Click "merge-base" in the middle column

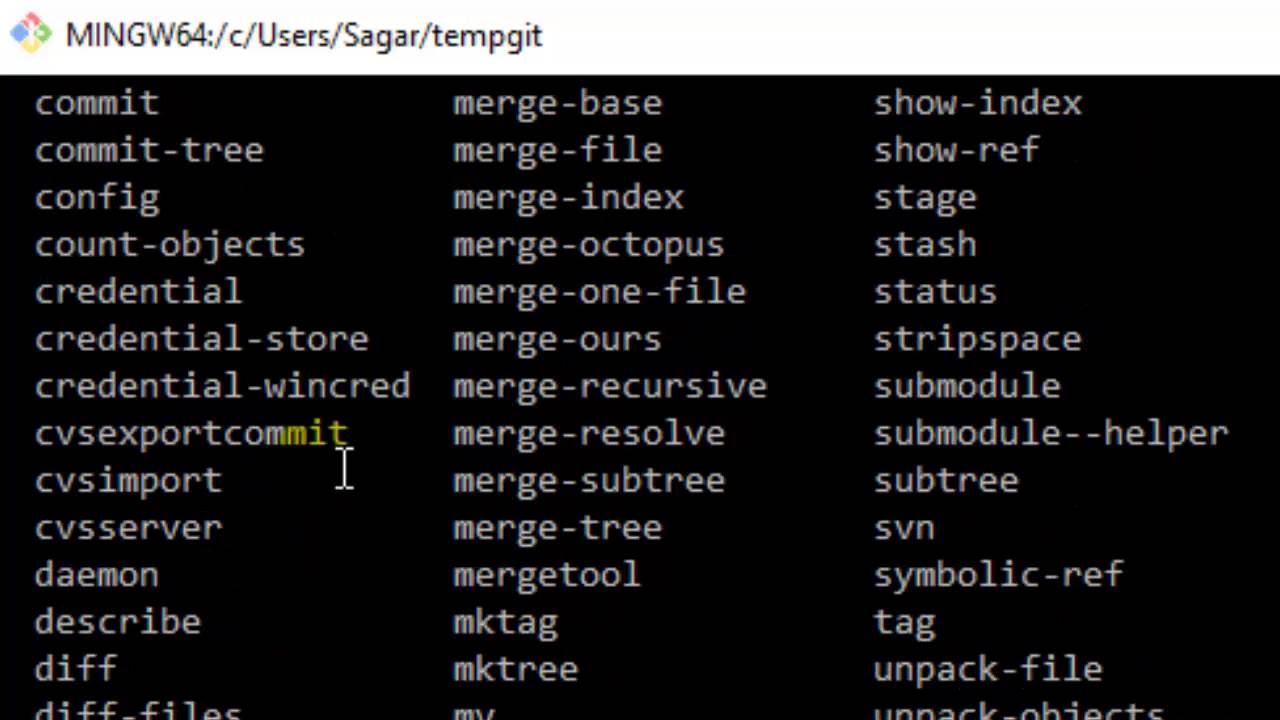[x=557, y=104]
